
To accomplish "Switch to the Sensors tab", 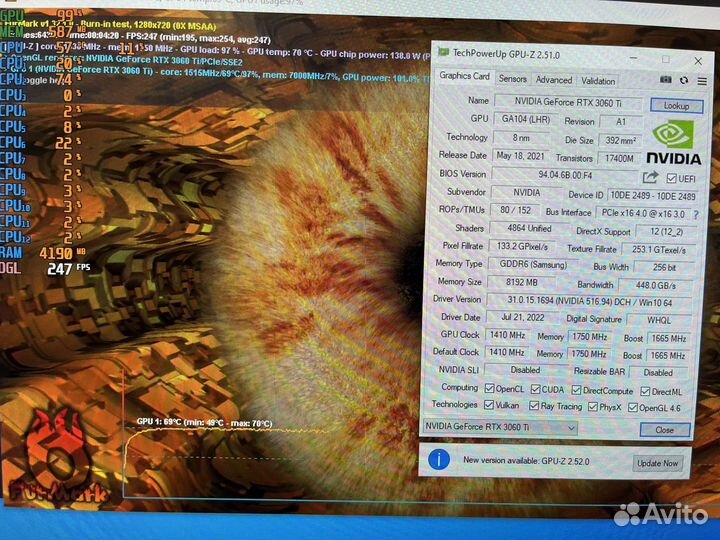I will pos(512,79).
